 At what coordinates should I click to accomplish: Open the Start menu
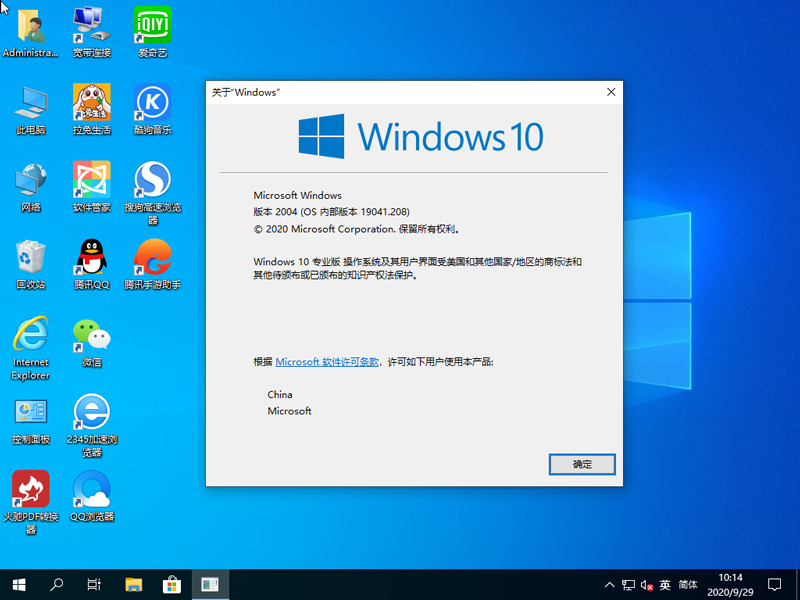tap(19, 585)
